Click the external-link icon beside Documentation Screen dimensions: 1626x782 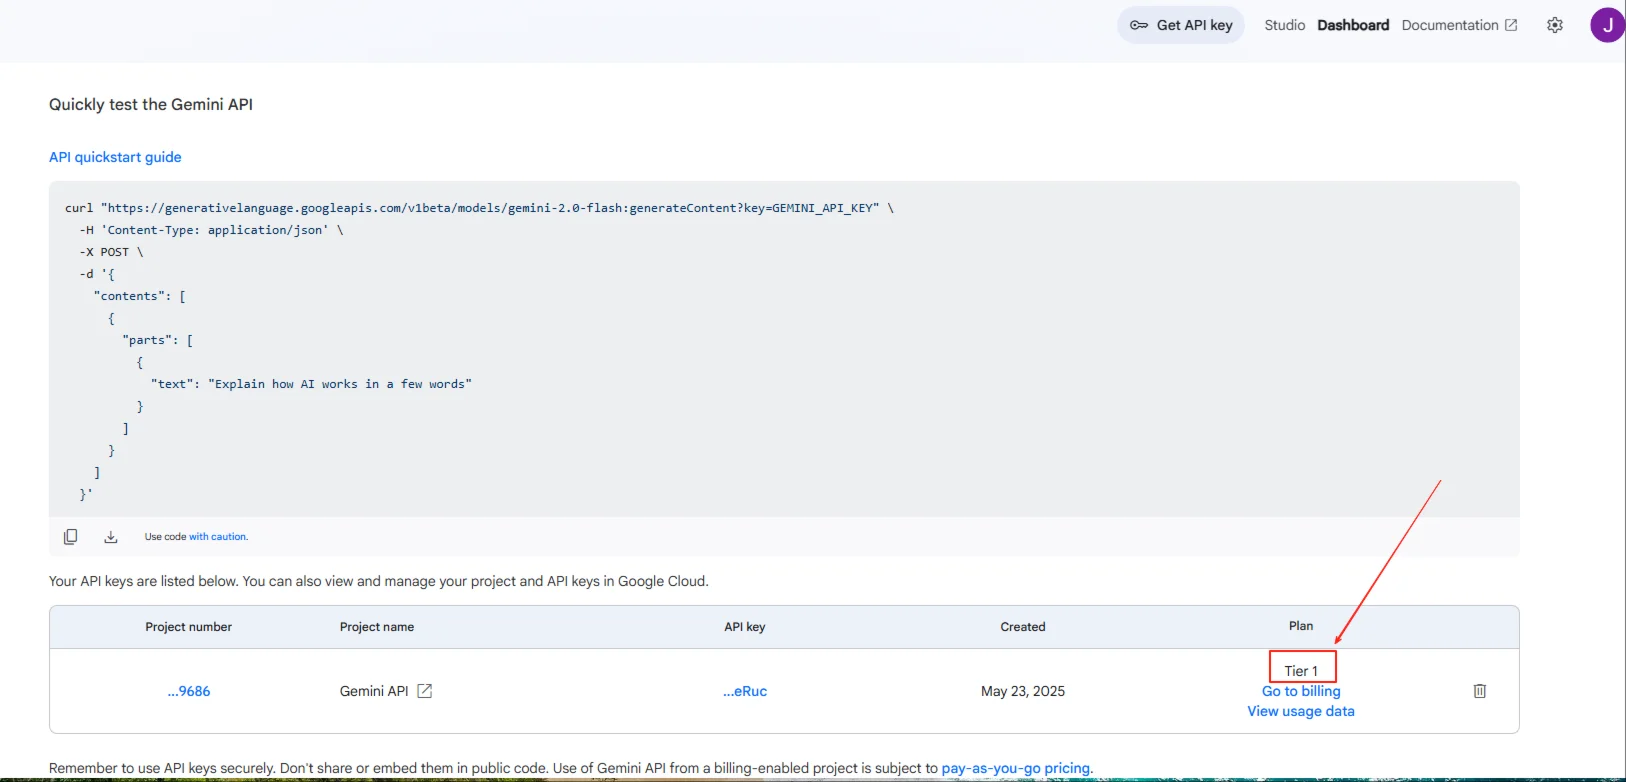tap(1511, 25)
